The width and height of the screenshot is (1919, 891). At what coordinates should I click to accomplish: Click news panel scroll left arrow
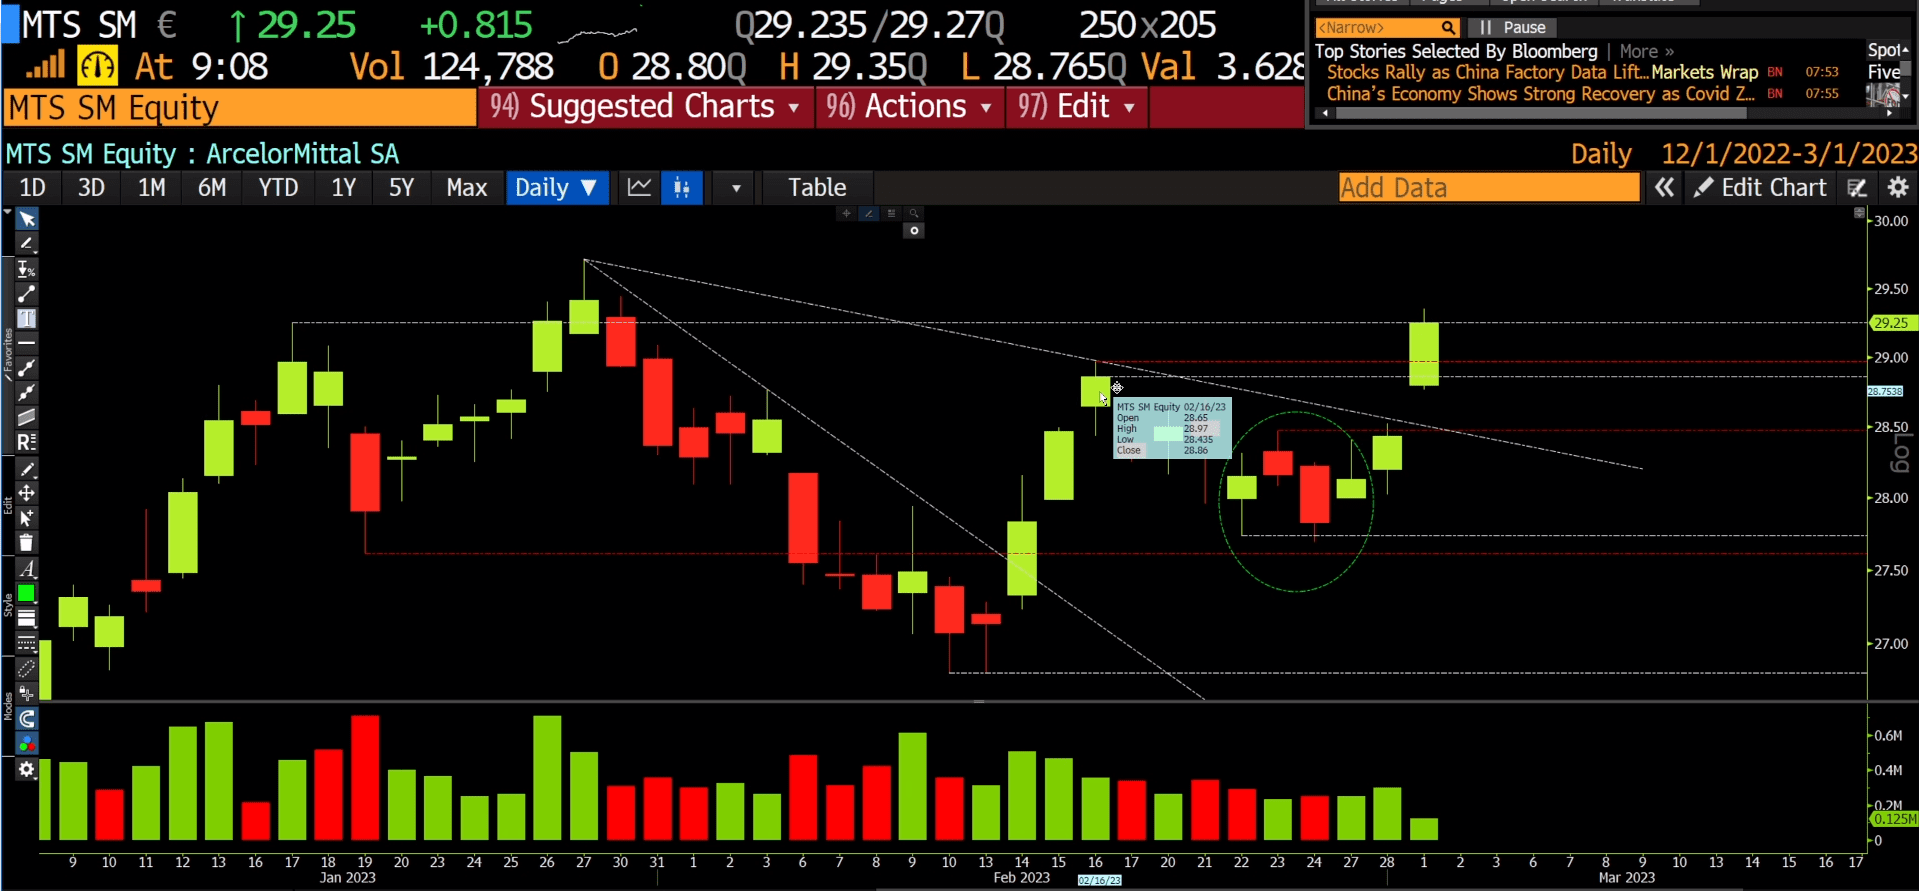pyautogui.click(x=1325, y=113)
